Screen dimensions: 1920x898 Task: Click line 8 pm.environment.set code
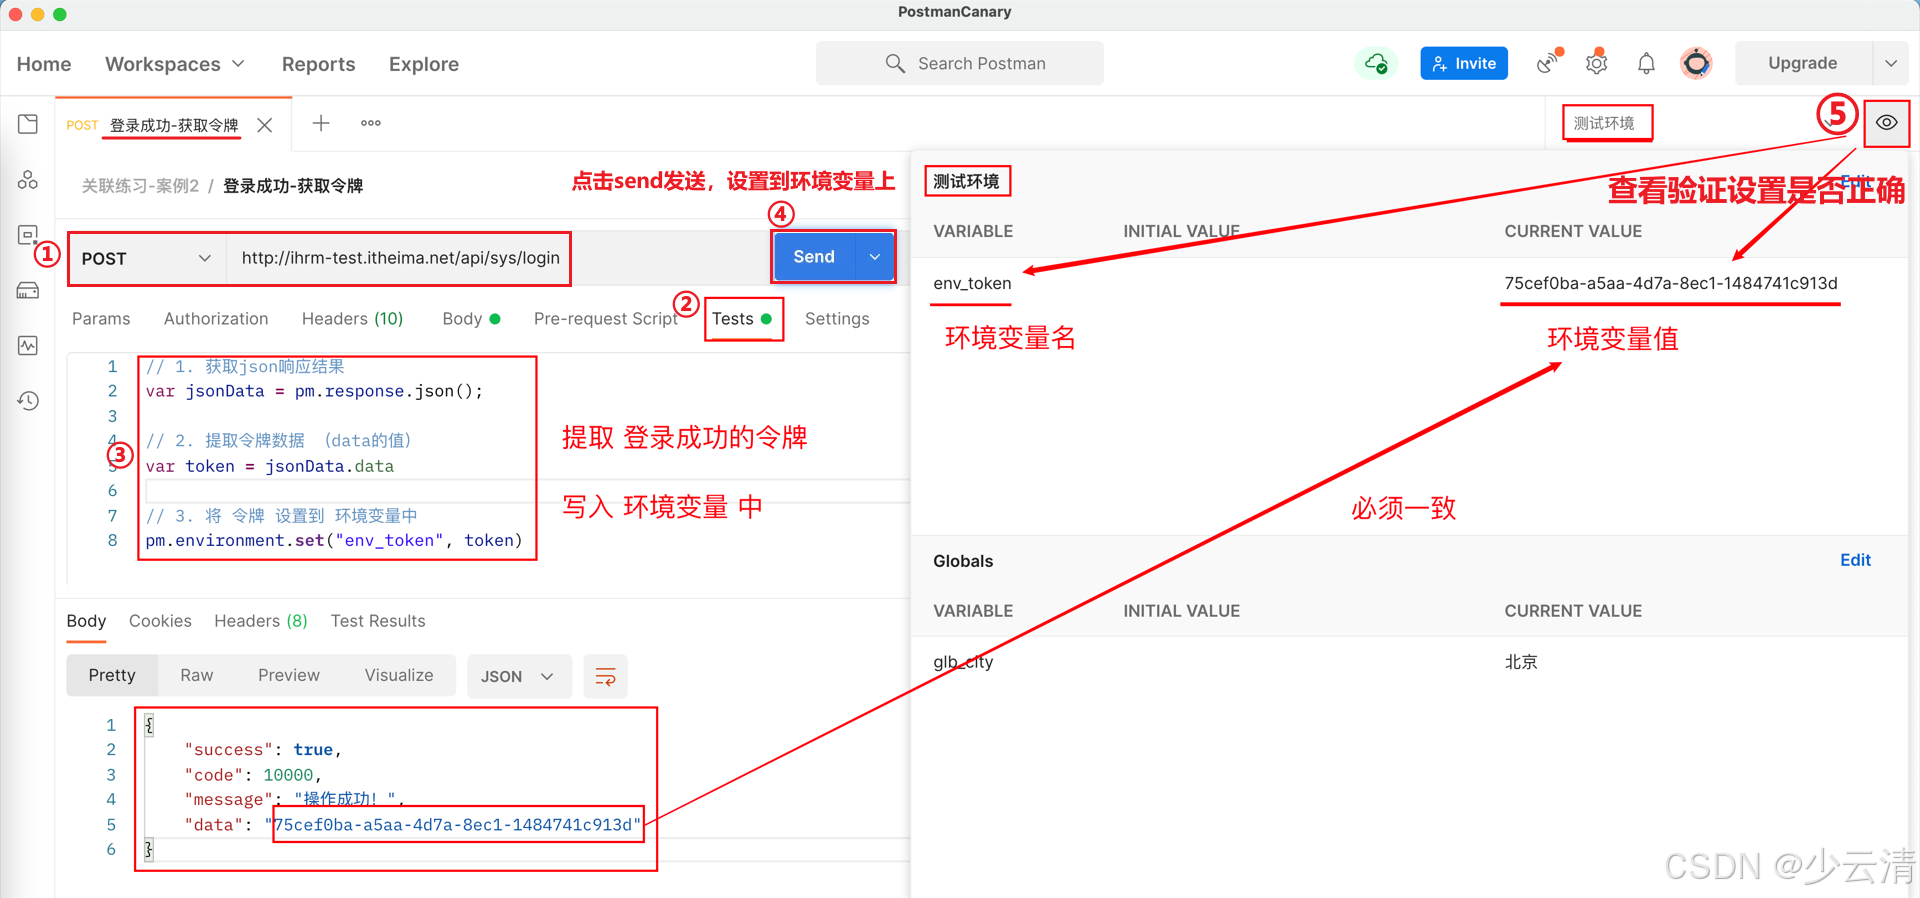tap(334, 541)
